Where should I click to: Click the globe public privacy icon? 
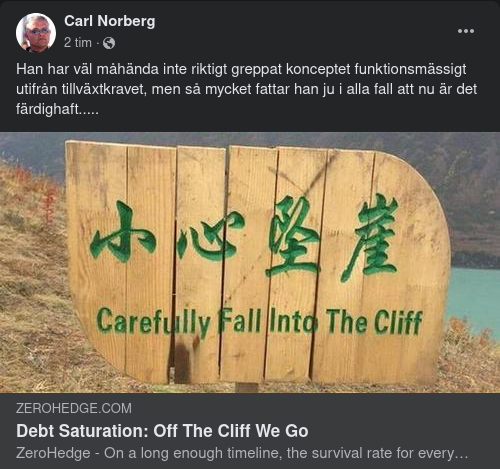[x=109, y=43]
